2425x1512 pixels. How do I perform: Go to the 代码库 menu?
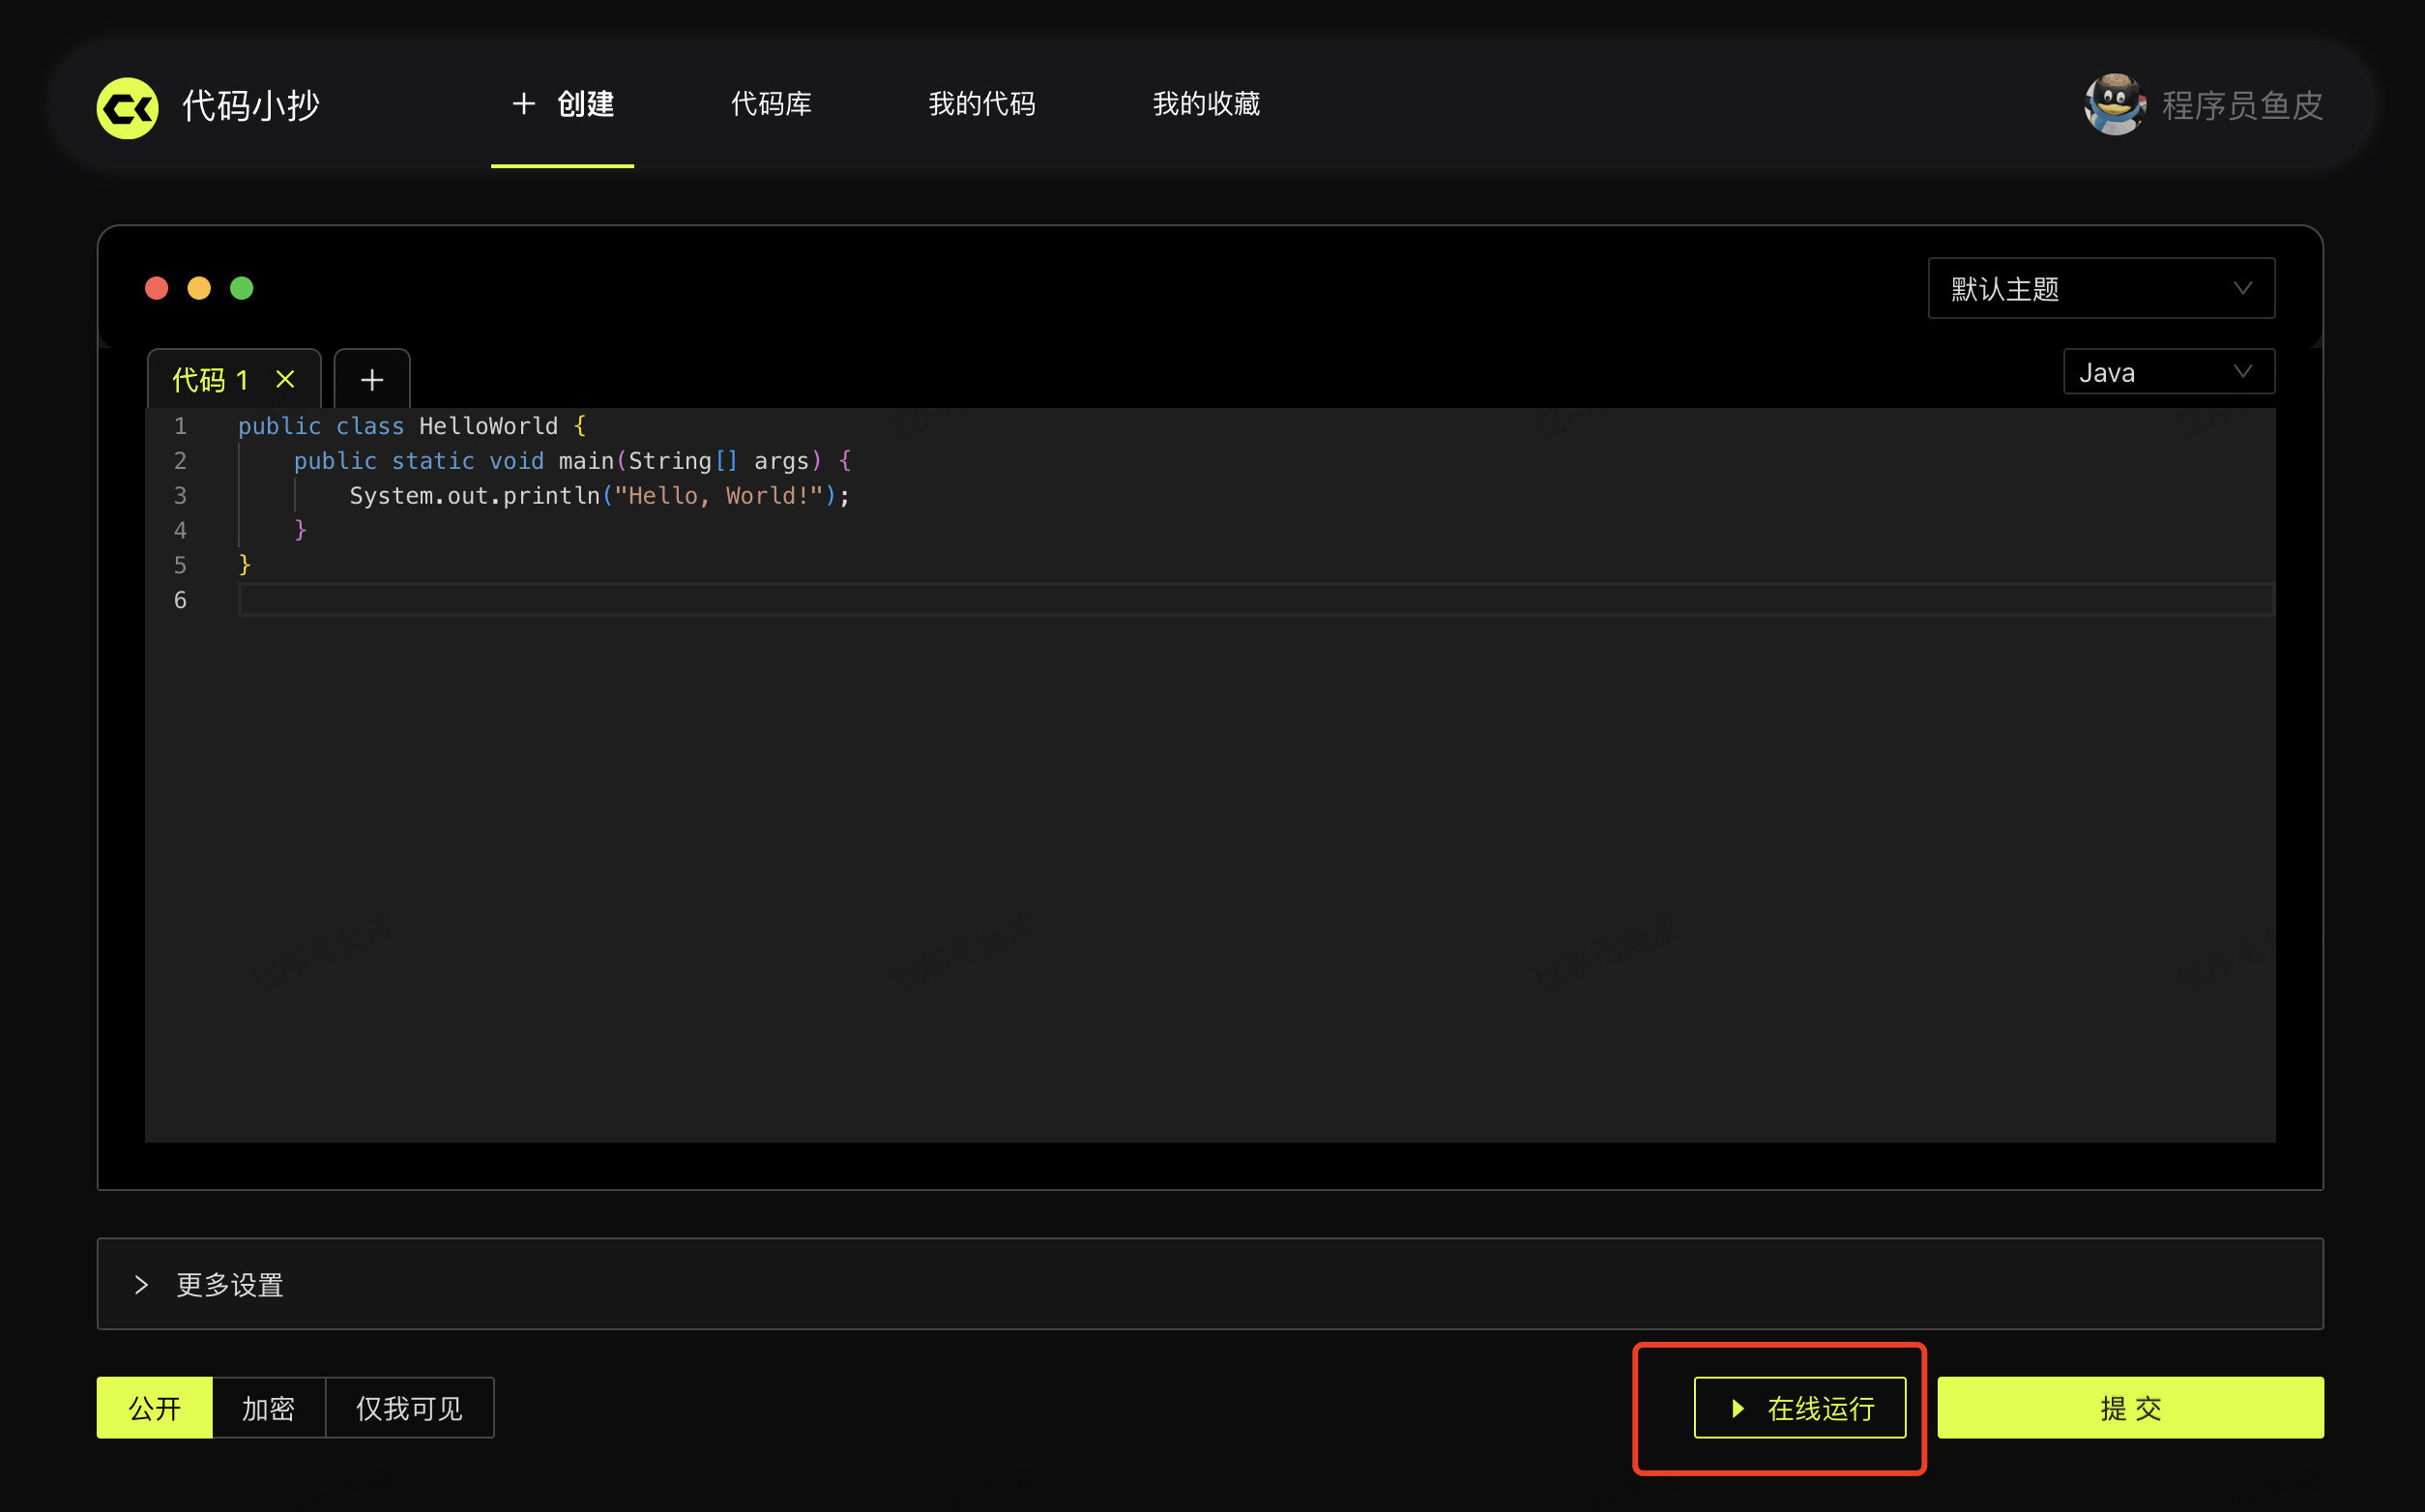[x=771, y=104]
